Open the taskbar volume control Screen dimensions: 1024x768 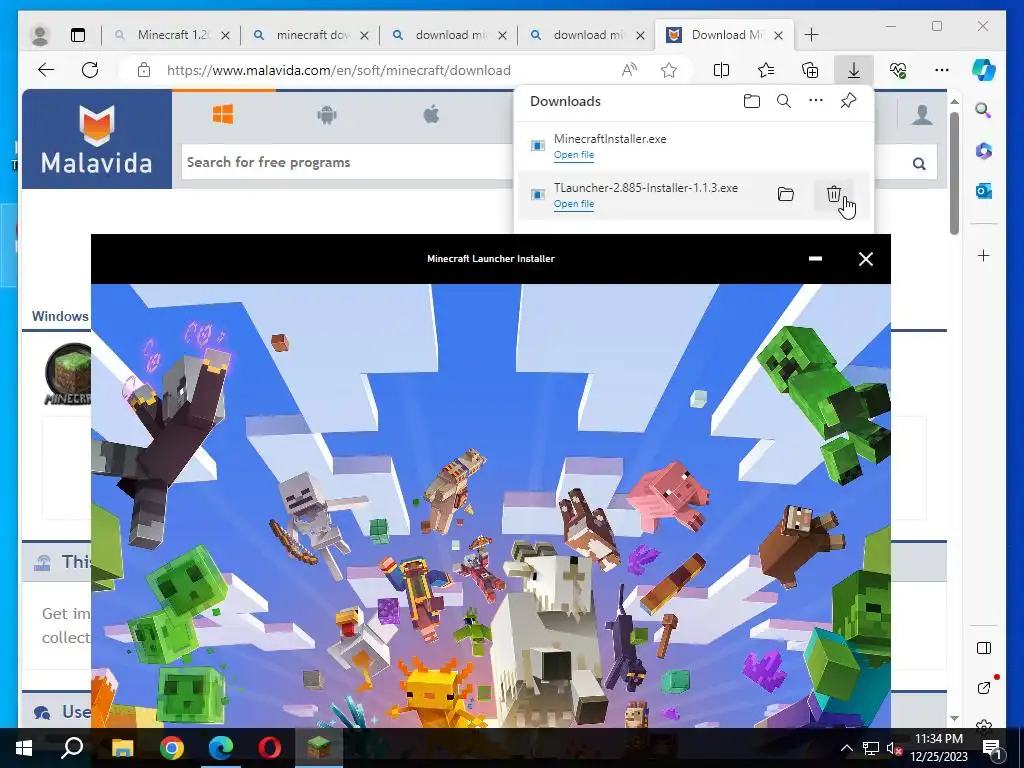click(893, 748)
